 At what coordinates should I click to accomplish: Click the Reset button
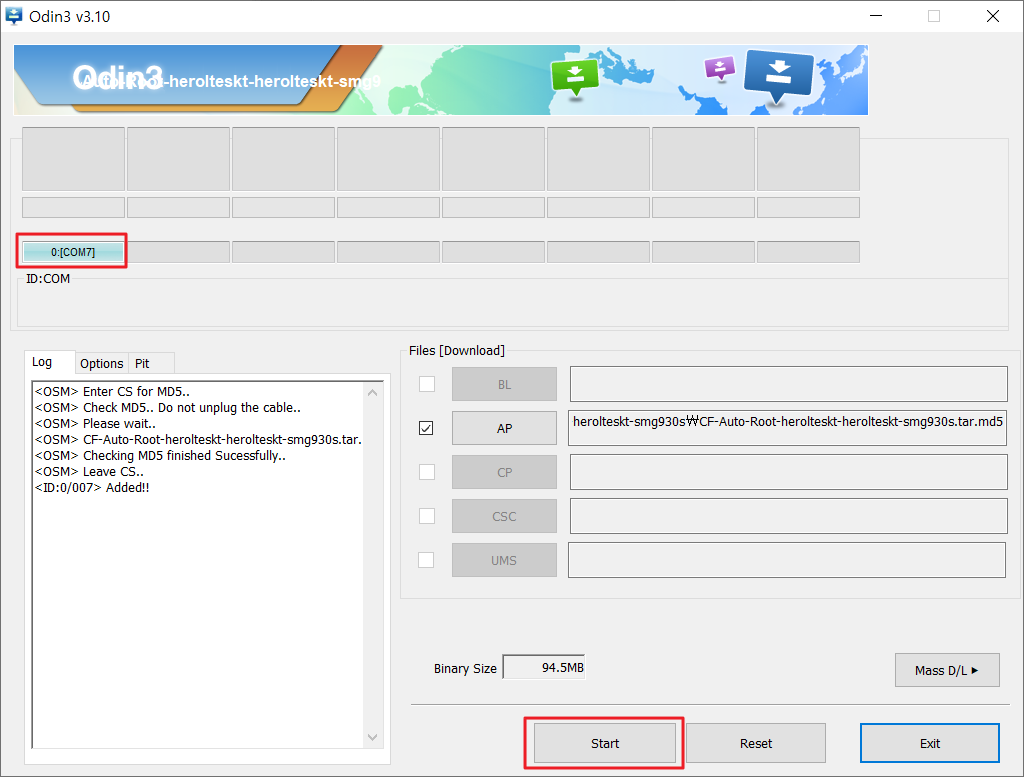(x=756, y=743)
